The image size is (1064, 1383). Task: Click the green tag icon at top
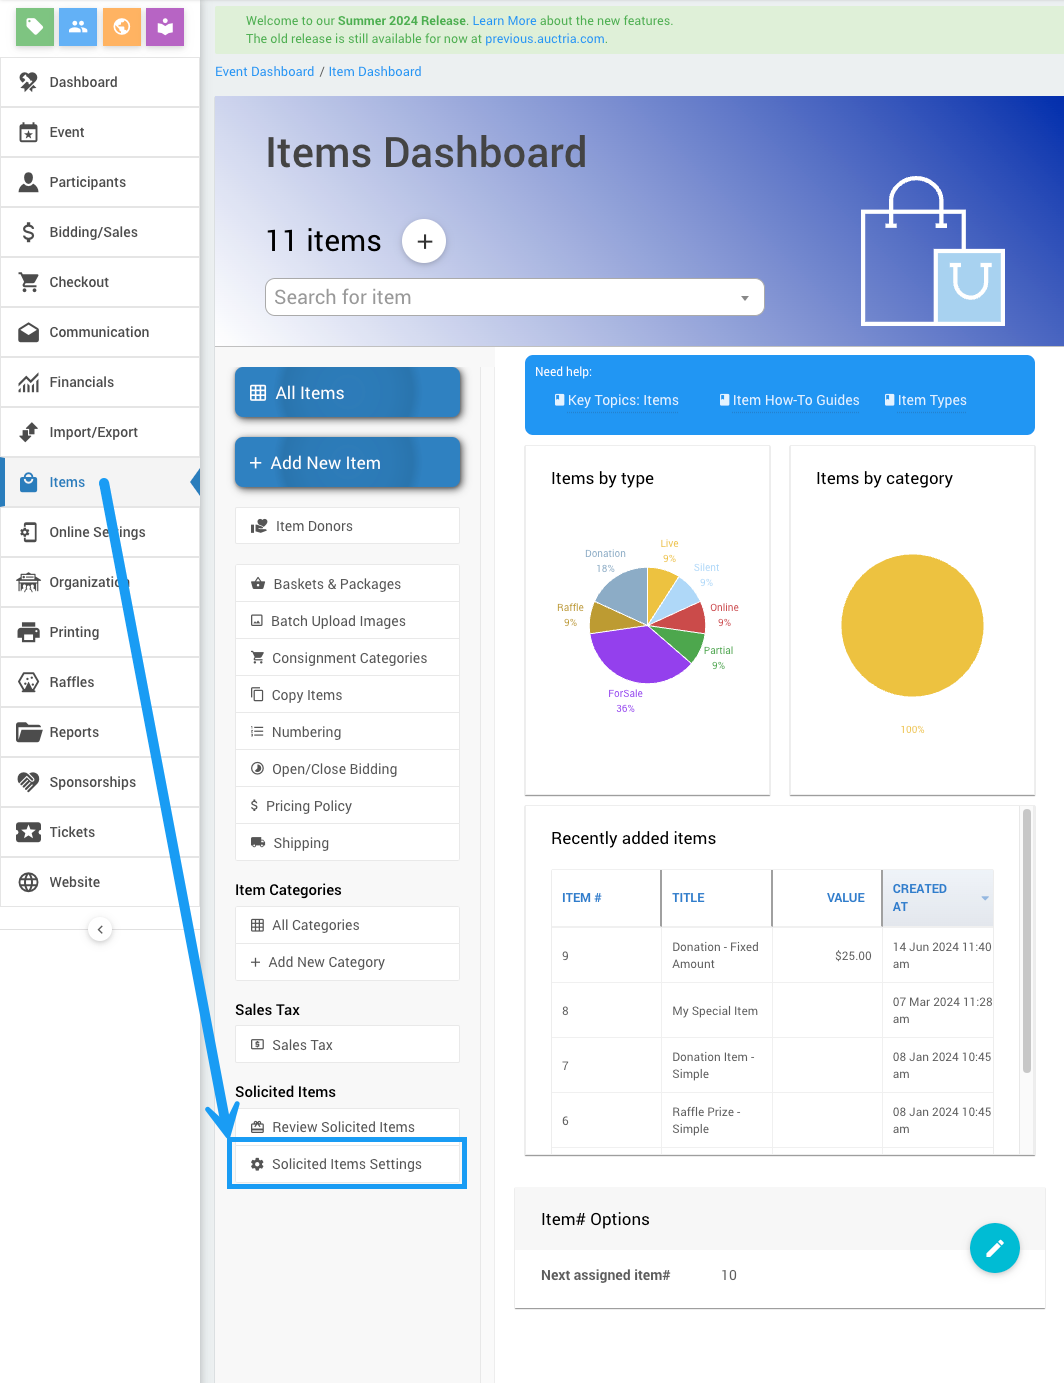[x=35, y=27]
